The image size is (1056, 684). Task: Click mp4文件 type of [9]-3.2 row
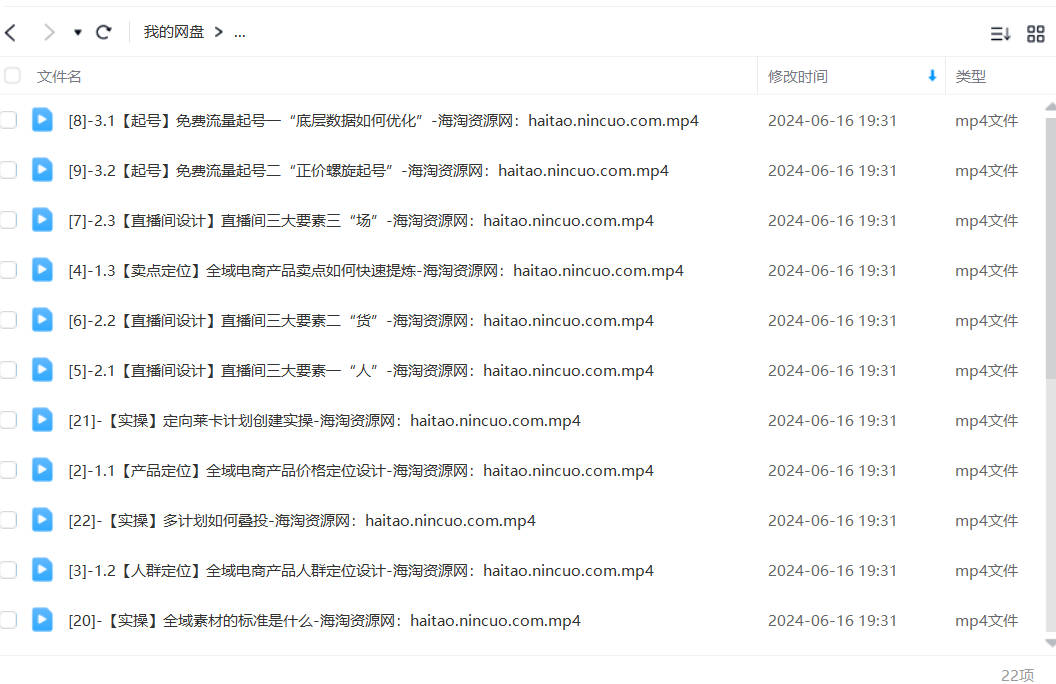point(987,170)
